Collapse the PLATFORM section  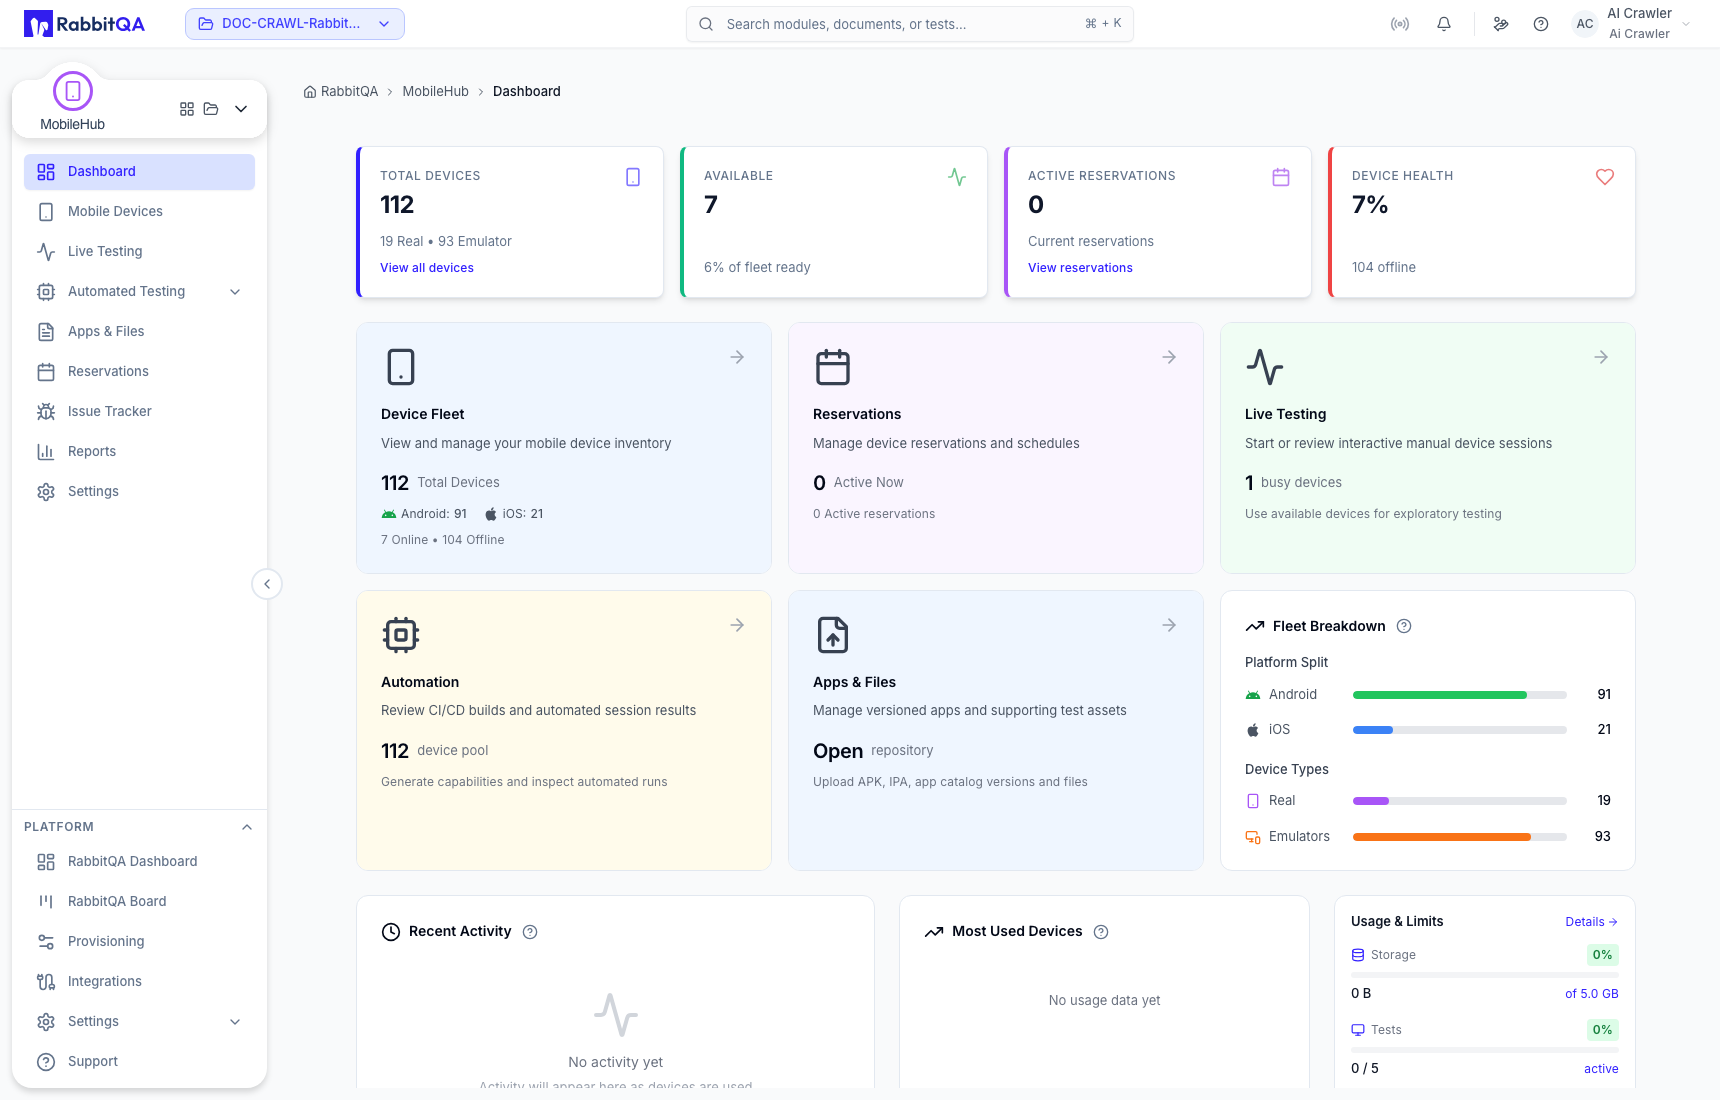coord(247,827)
